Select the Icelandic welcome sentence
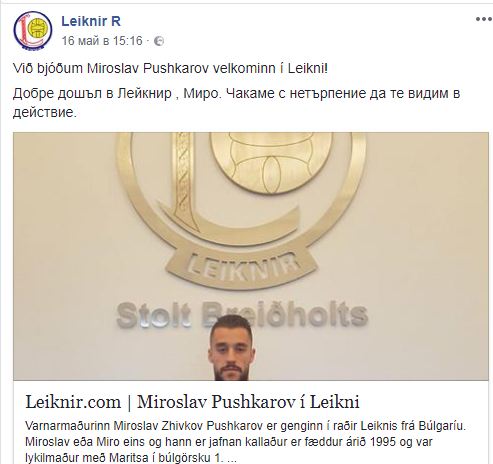493x464 pixels. [x=170, y=69]
